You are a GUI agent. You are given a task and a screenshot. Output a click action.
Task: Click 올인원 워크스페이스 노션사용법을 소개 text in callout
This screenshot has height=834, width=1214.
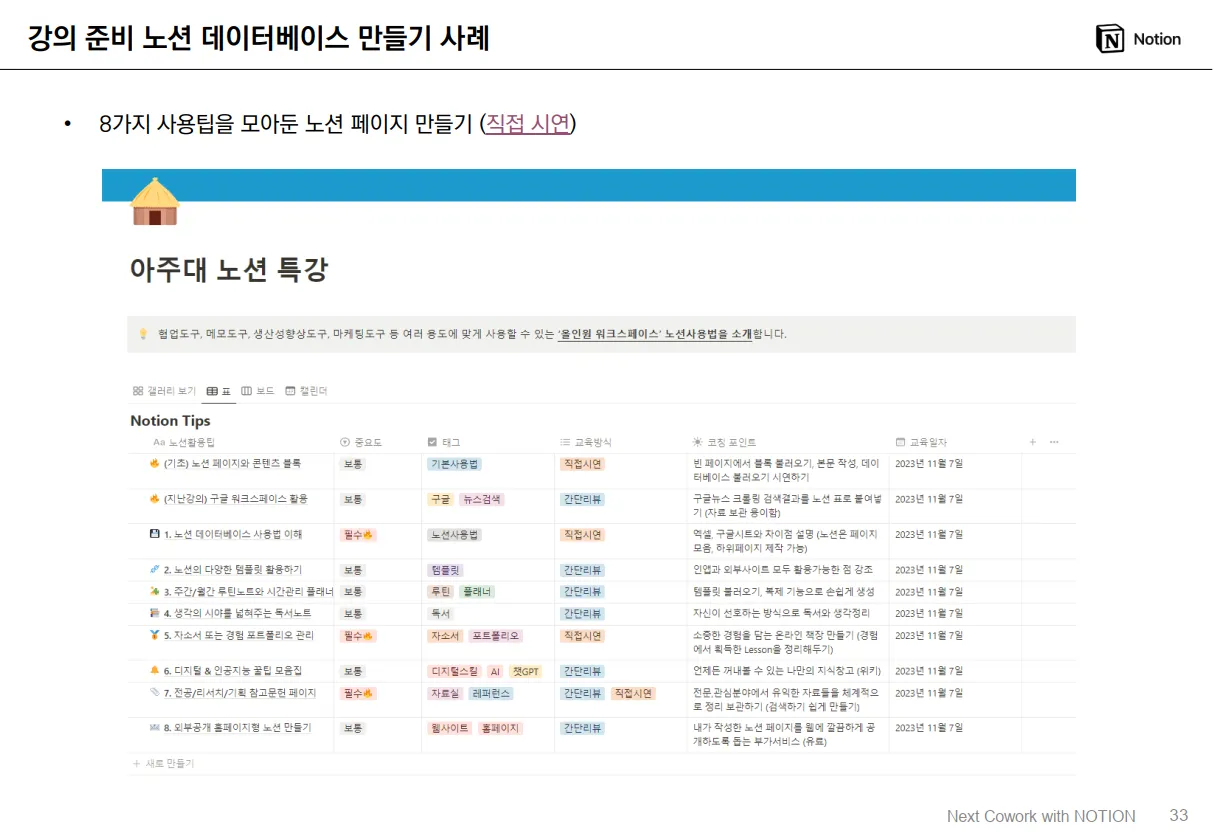tap(654, 334)
